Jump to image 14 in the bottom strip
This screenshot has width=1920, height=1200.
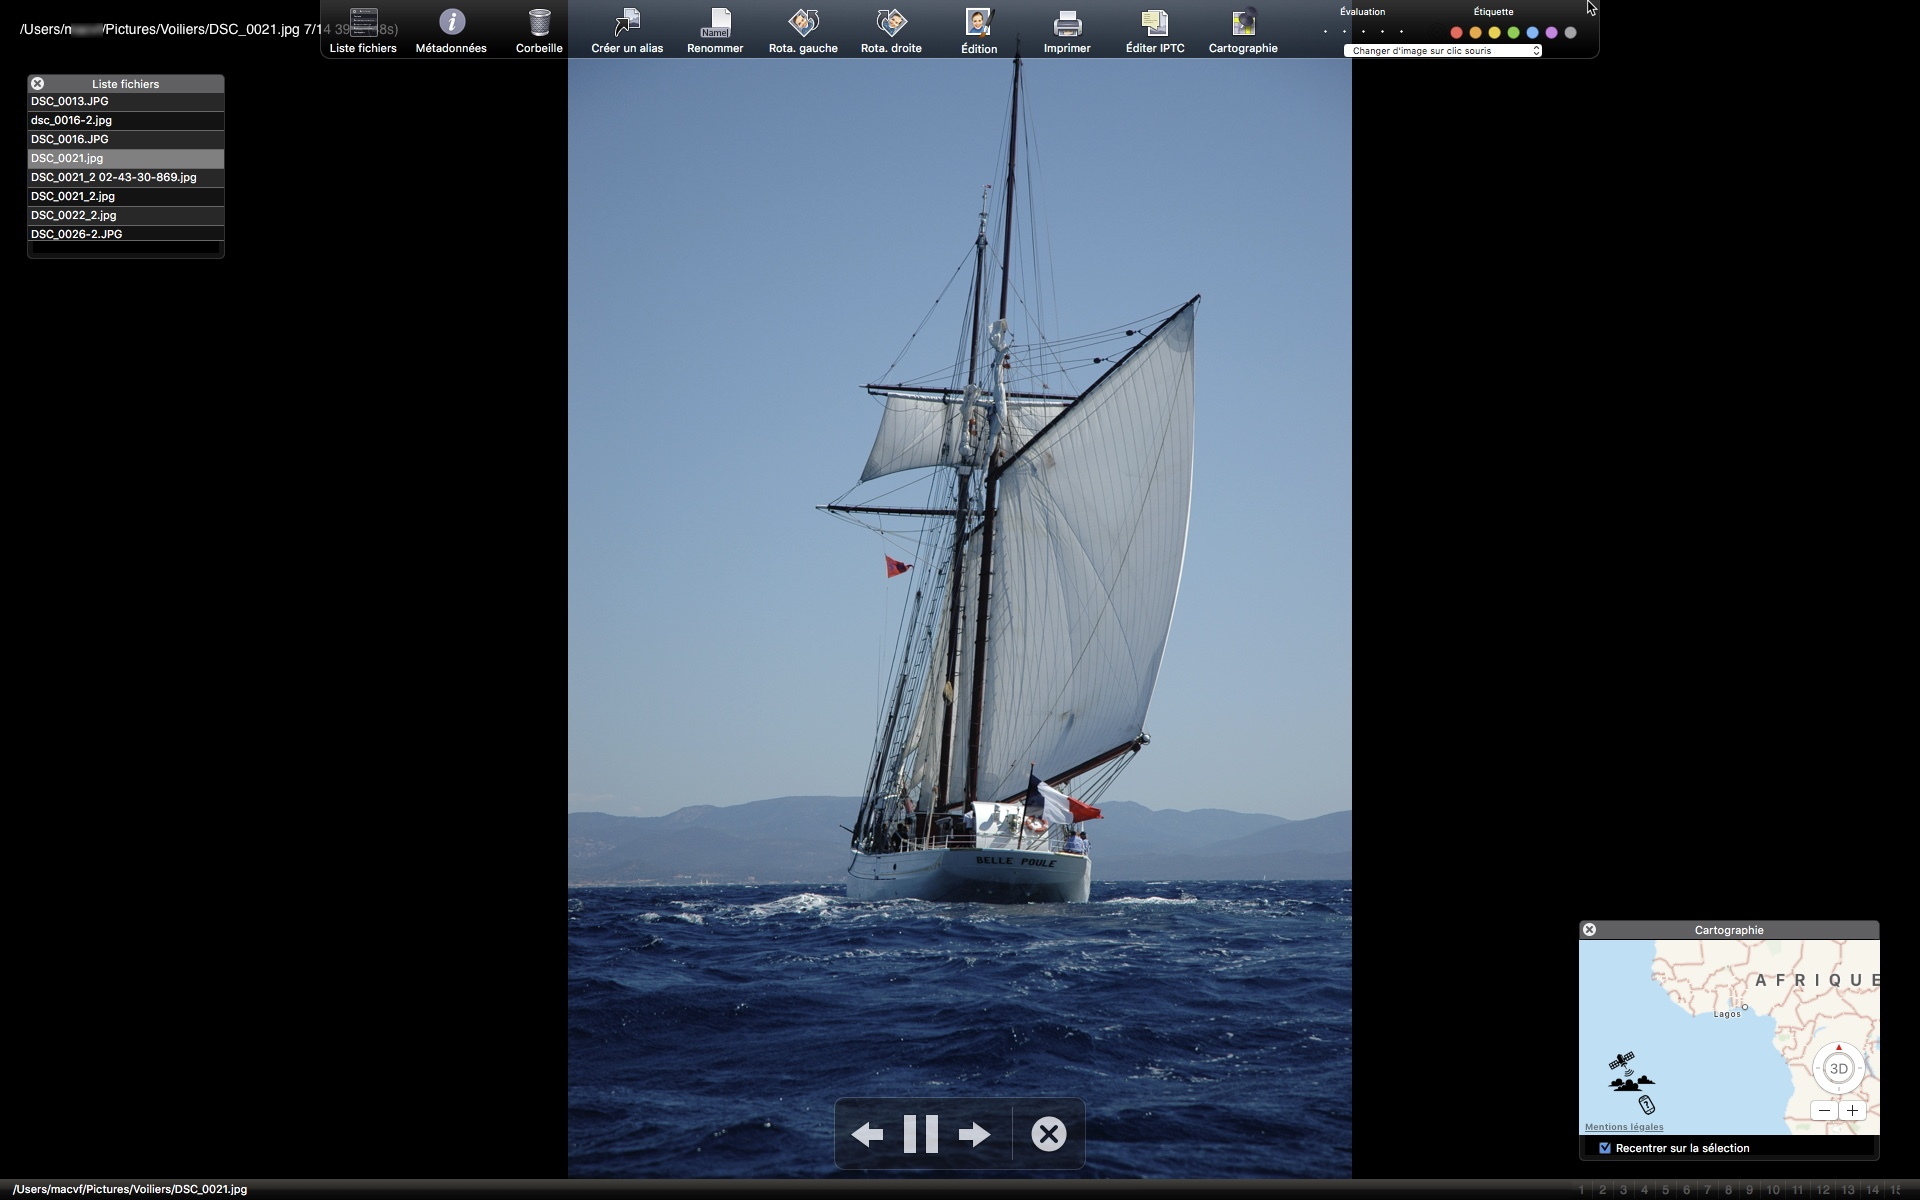point(1873,1190)
